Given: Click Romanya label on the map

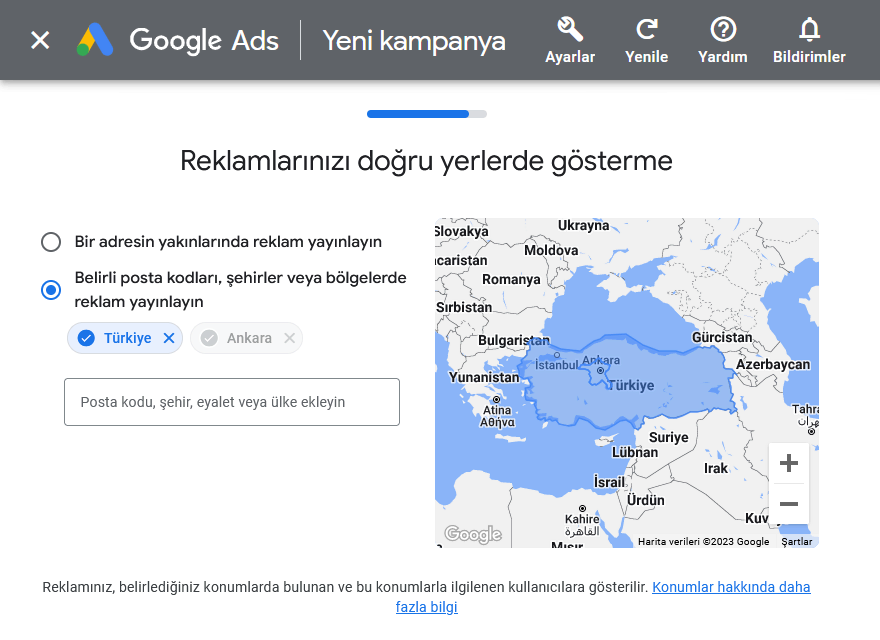Looking at the screenshot, I should [511, 279].
